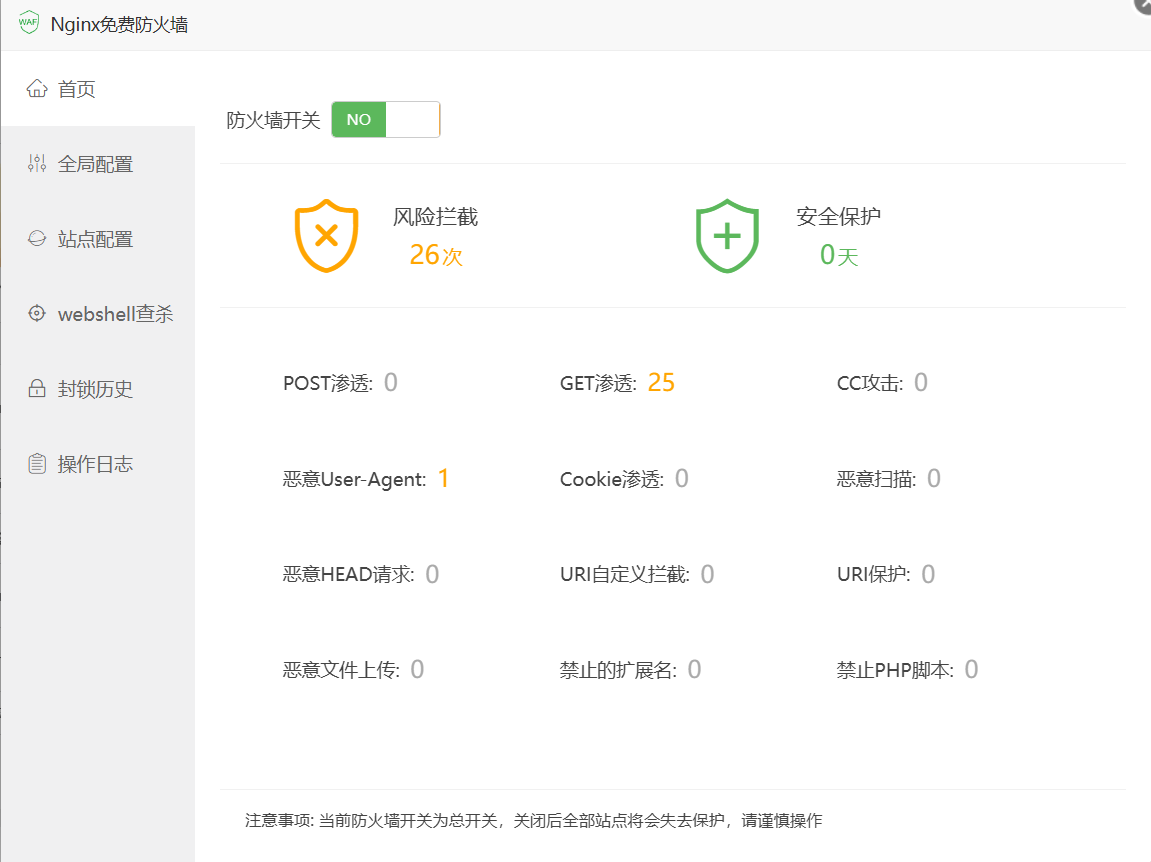The height and width of the screenshot is (862, 1151).
Task: Click the sliders icon for 全局配置
Action: 37,164
